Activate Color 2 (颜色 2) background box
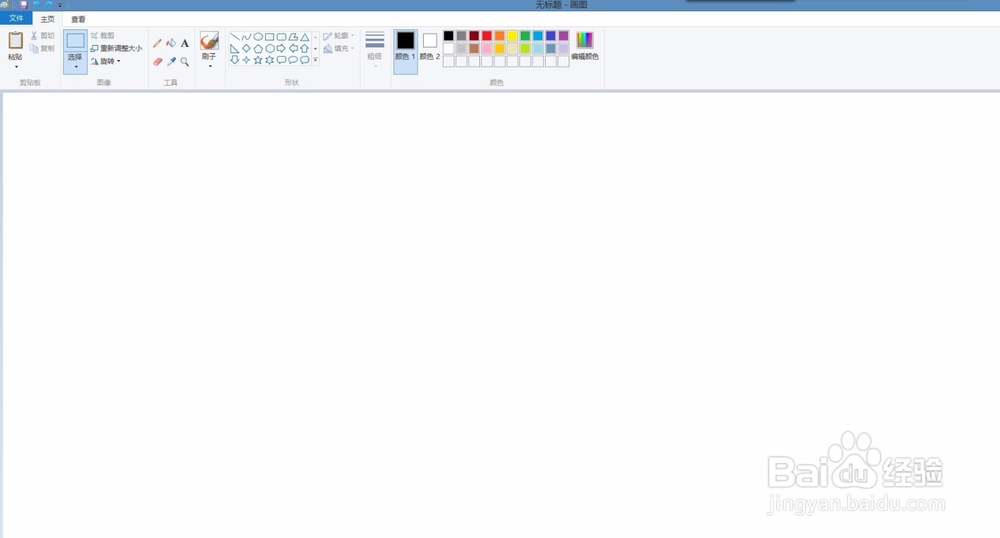Image resolution: width=1000 pixels, height=538 pixels. click(430, 46)
